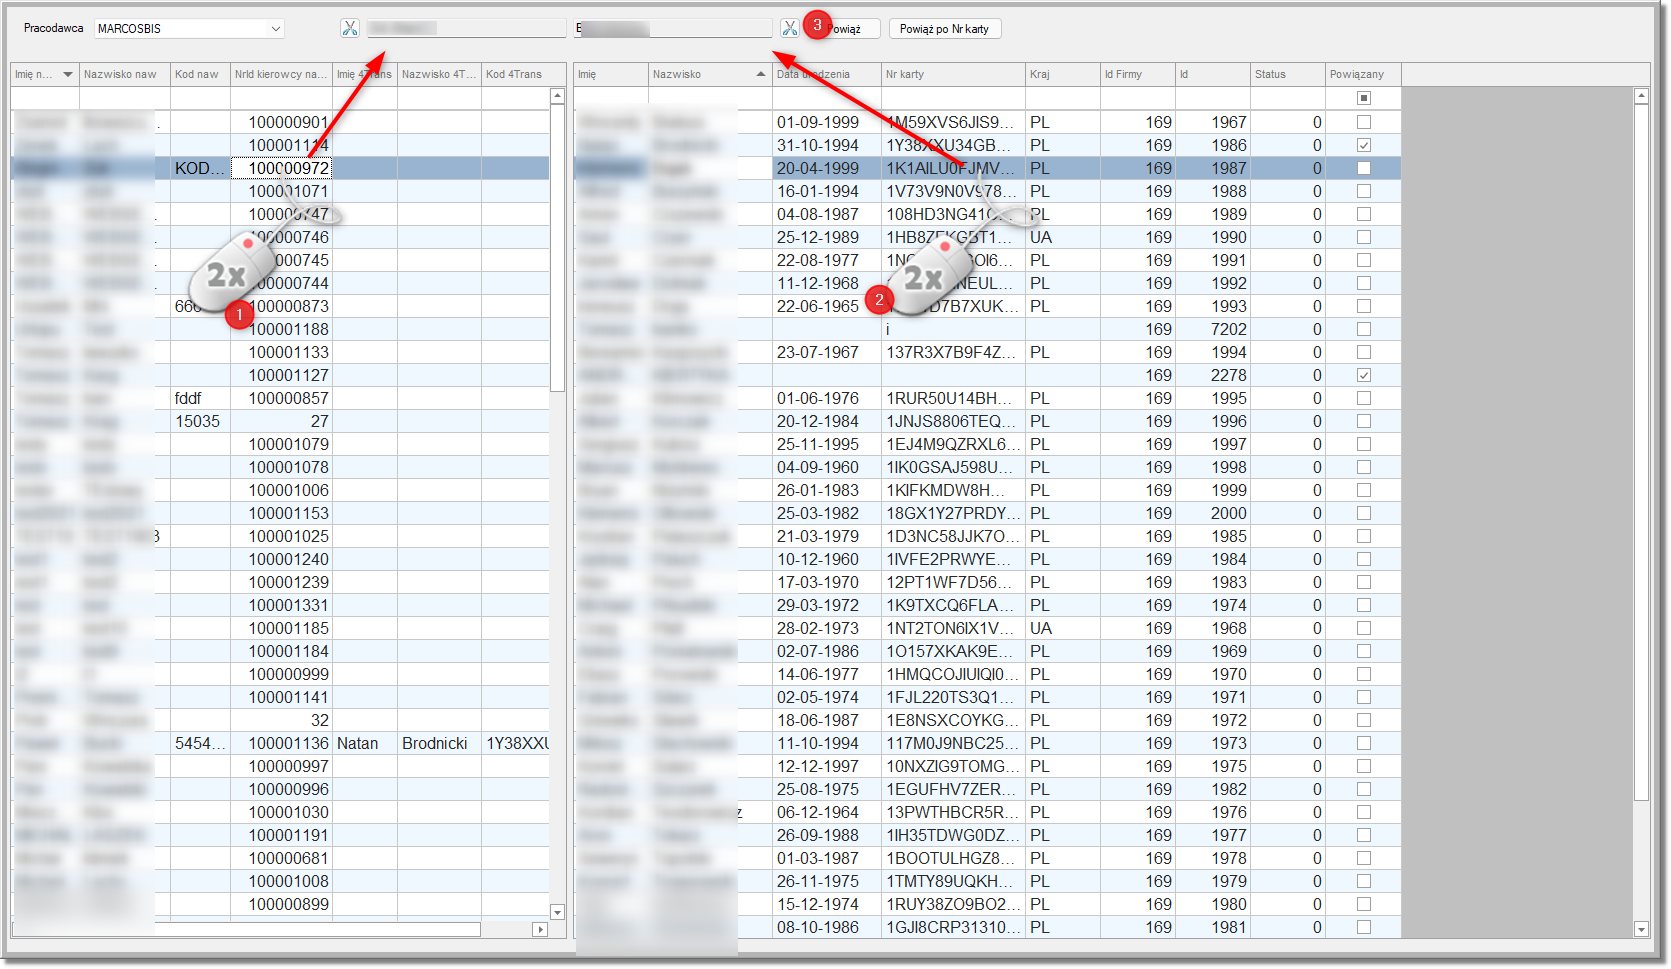Click birth date 08-10-1986 cell

[x=827, y=927]
